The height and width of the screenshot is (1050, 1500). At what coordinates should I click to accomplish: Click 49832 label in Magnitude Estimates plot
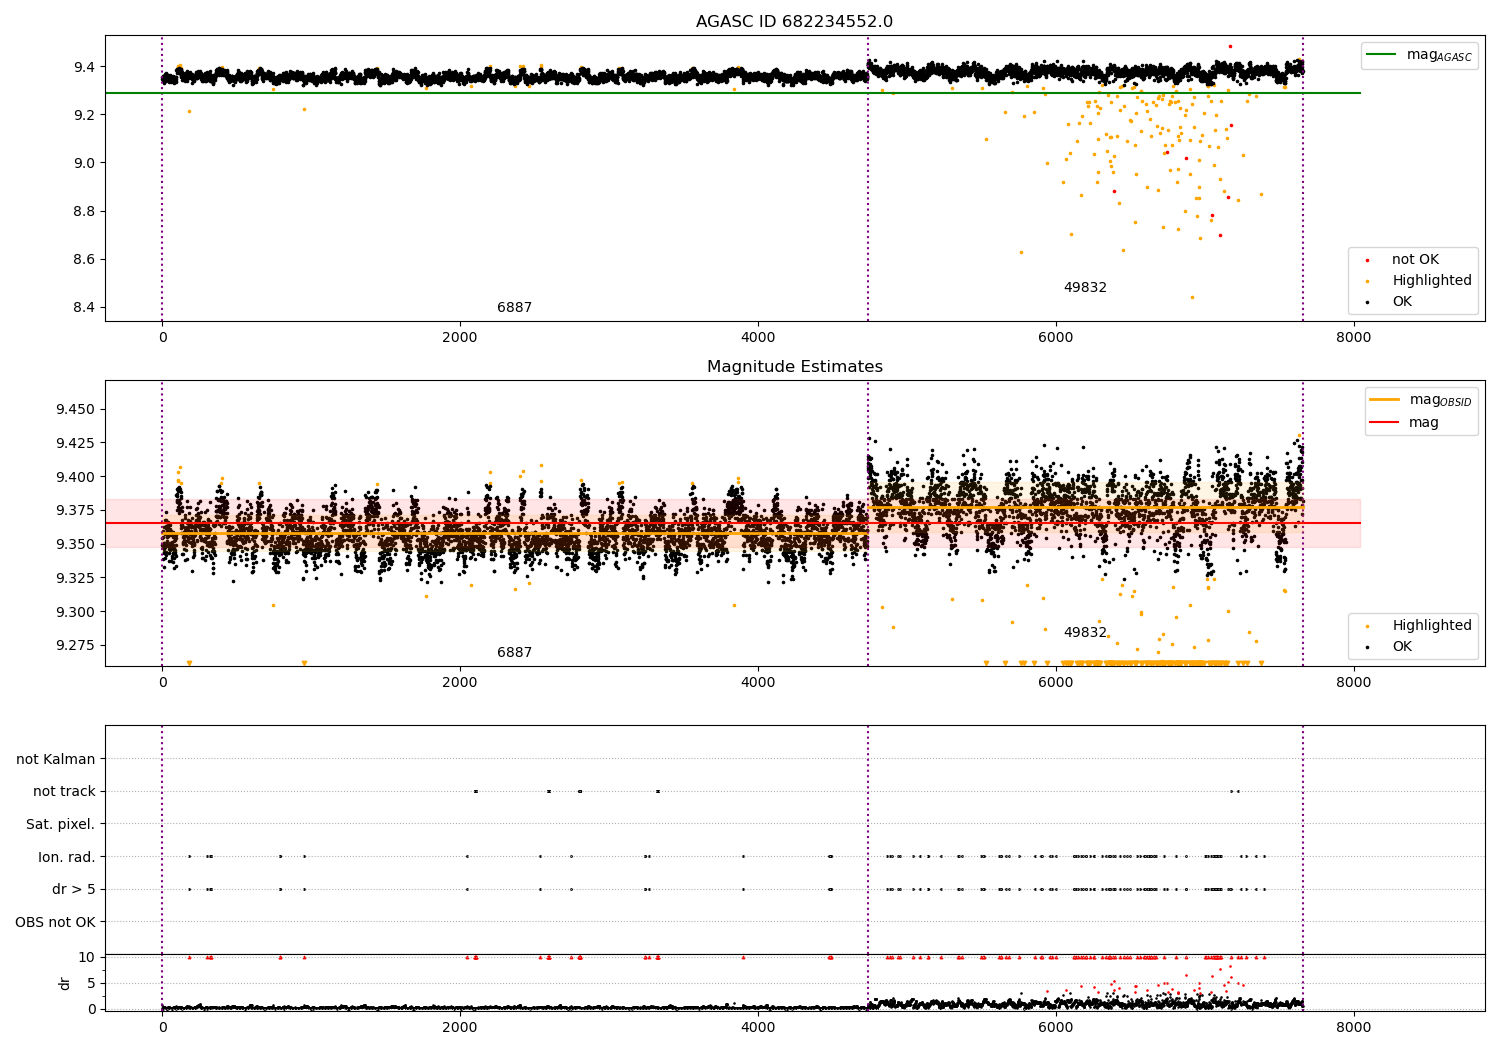[1085, 633]
